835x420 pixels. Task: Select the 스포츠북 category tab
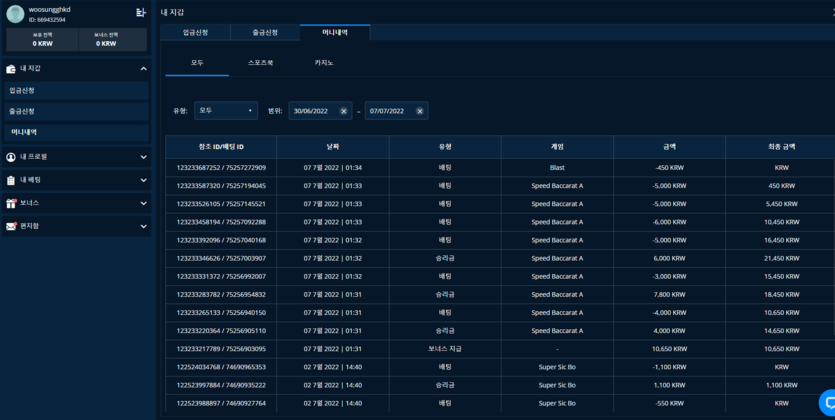[x=260, y=63]
